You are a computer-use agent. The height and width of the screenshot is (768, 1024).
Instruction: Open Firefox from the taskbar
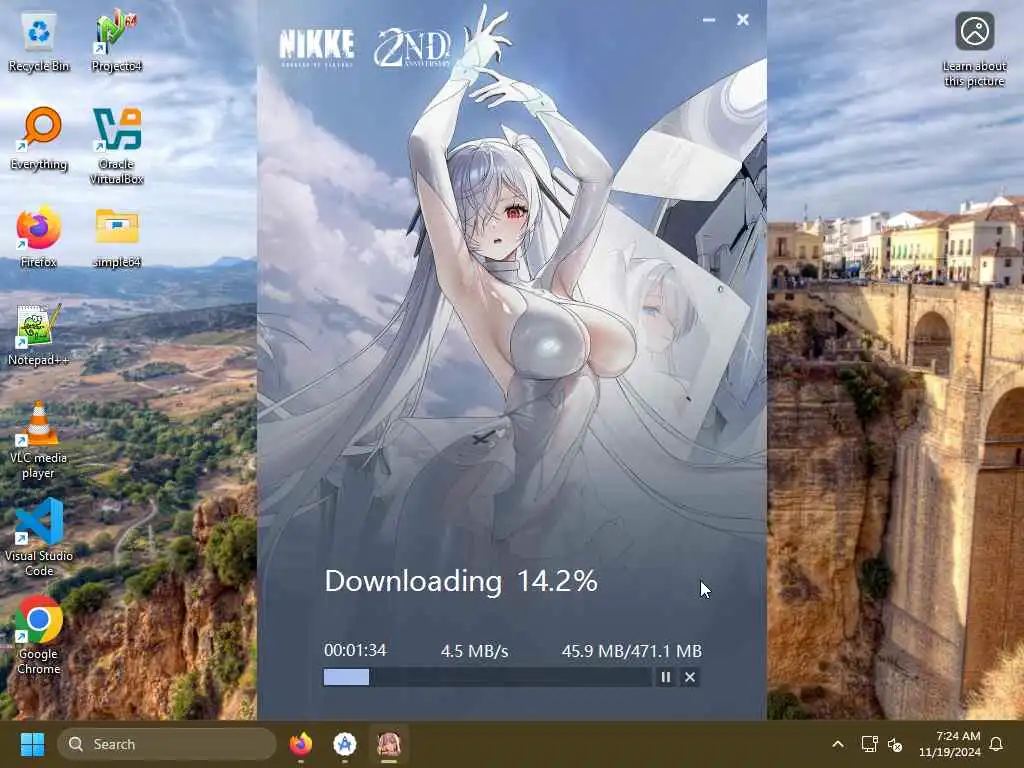tap(300, 744)
